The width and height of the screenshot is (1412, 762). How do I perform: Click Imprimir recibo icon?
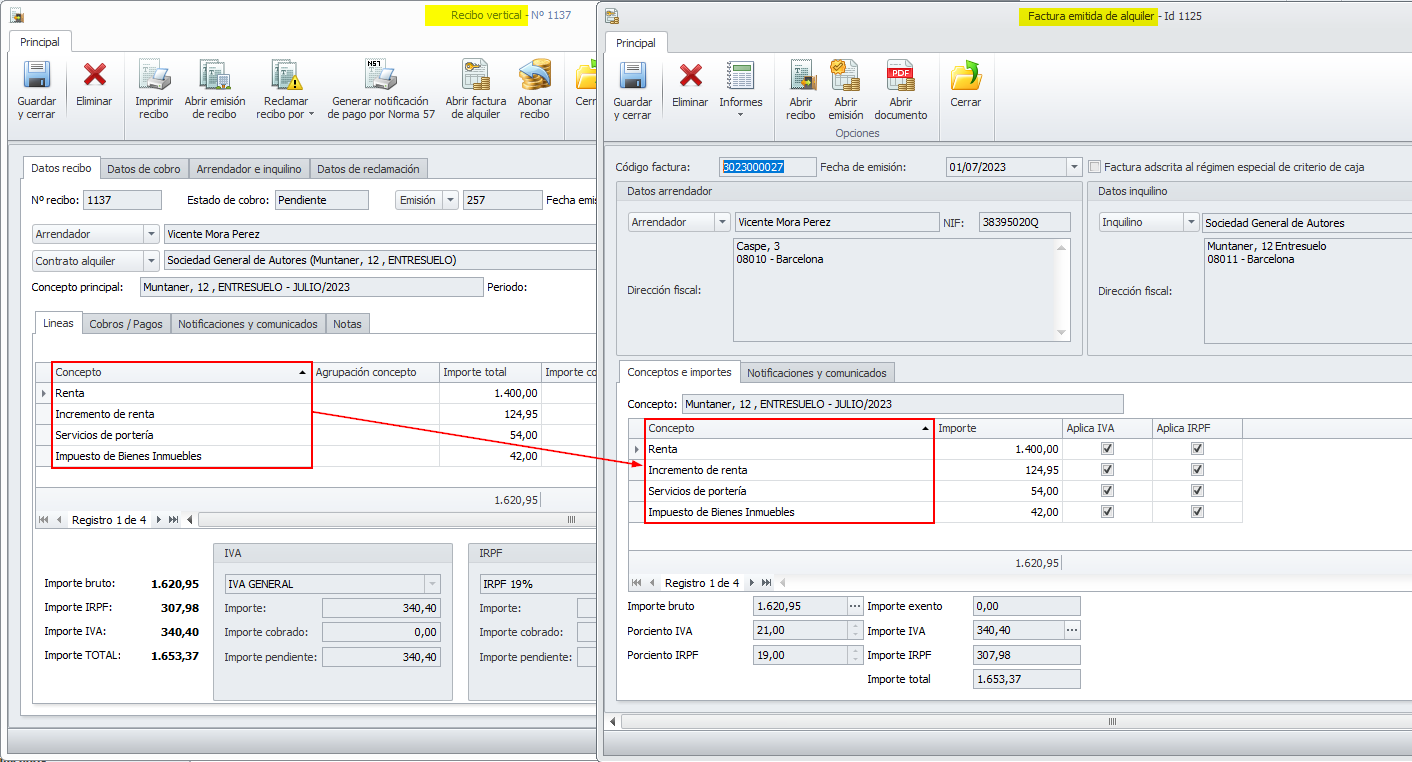point(154,89)
